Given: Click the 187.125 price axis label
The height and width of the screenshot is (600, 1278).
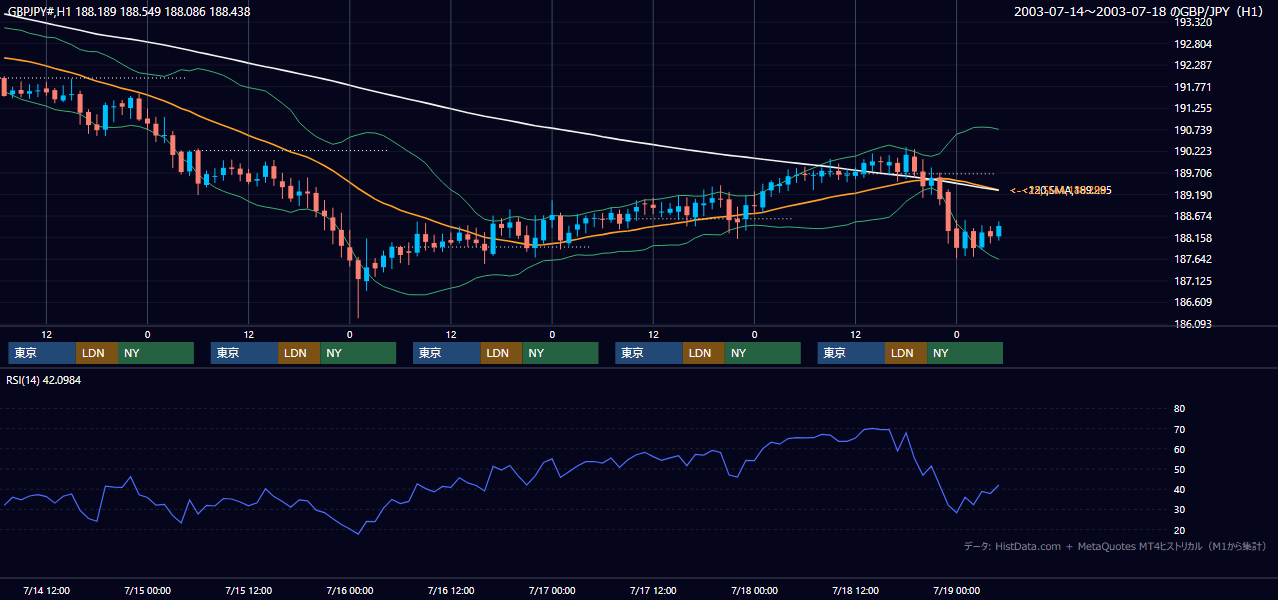Looking at the screenshot, I should click(x=1192, y=281).
